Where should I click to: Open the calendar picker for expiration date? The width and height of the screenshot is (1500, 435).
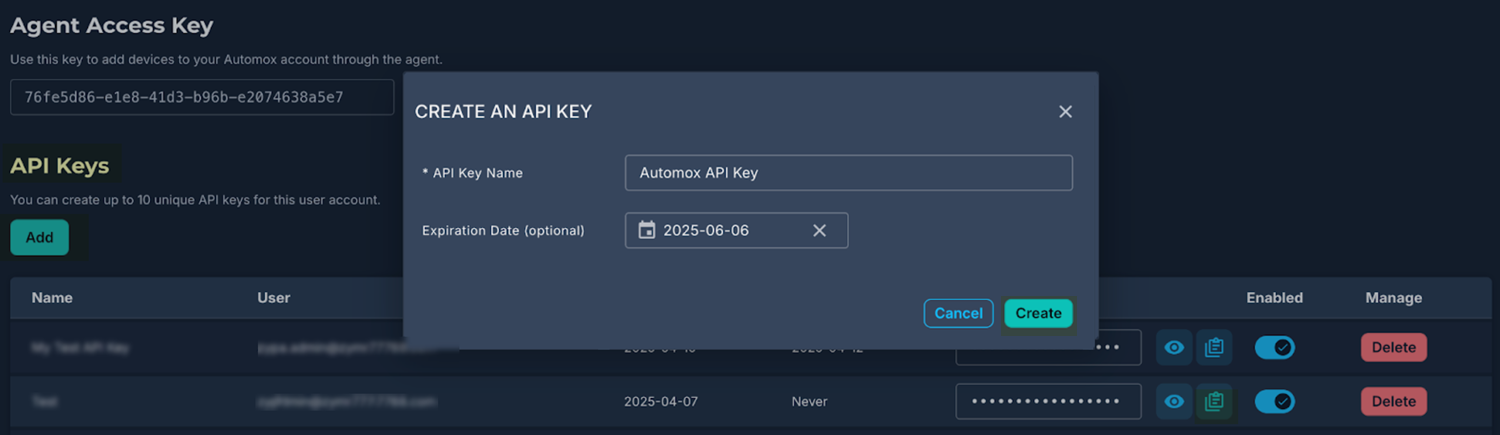click(647, 230)
